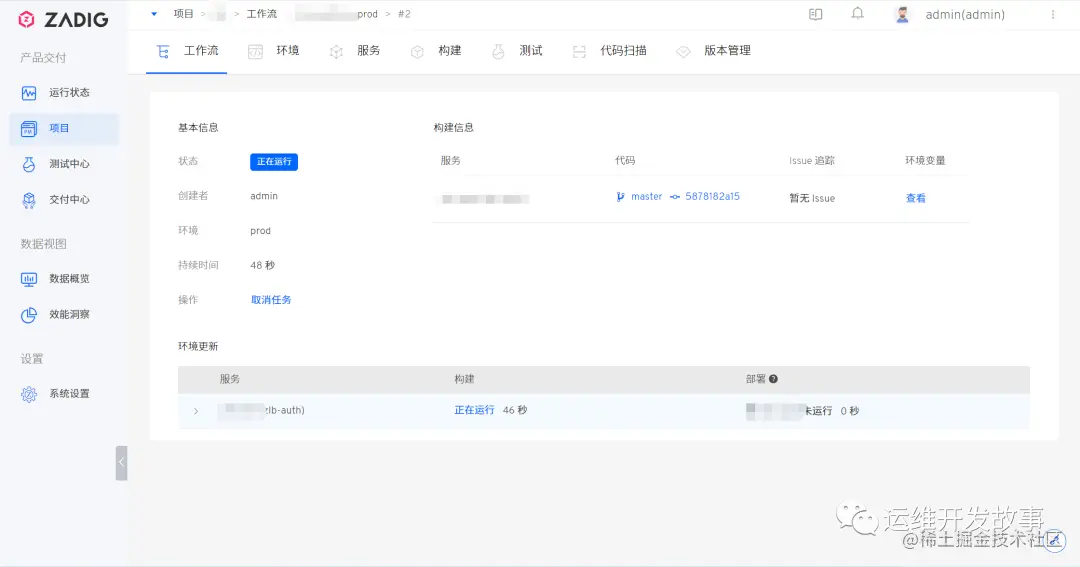Go to 效能洞察 in sidebar
1080x567 pixels.
tap(69, 314)
